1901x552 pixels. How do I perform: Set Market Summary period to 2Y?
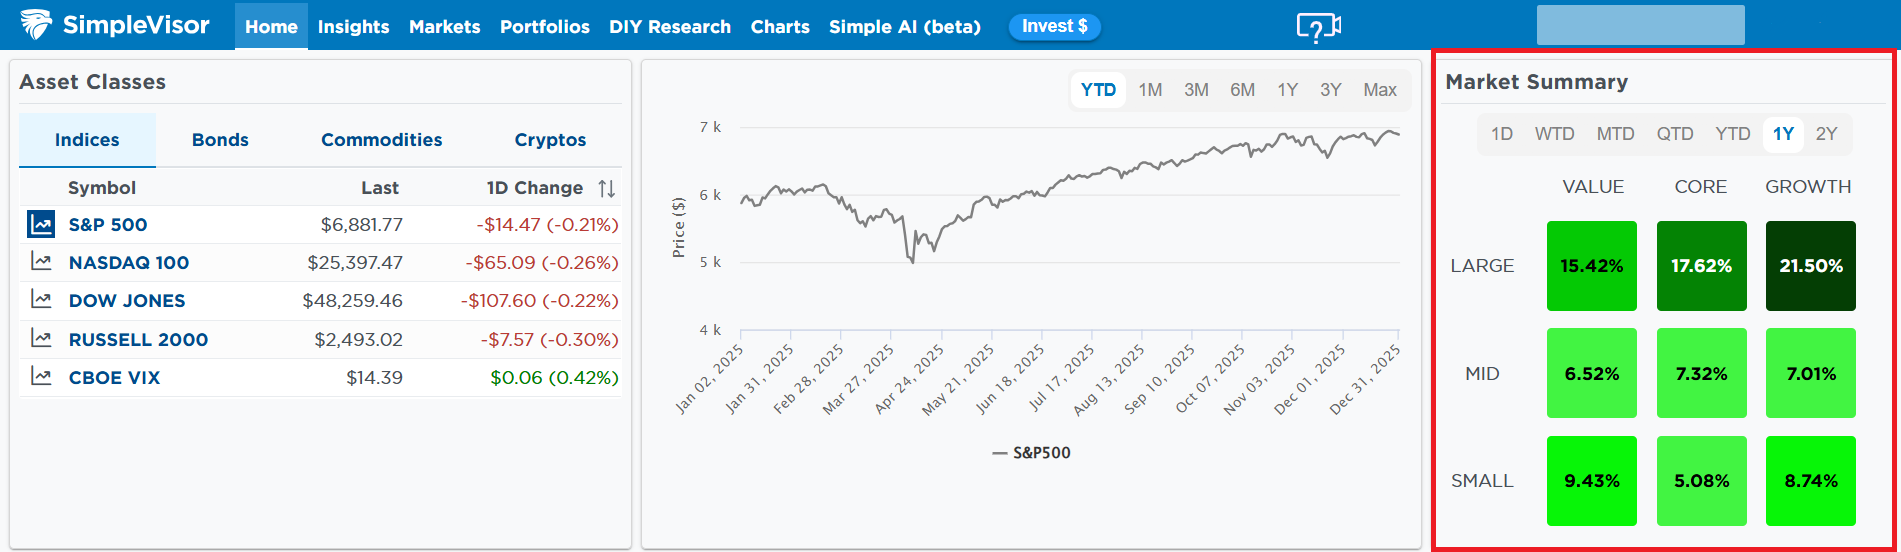coord(1826,134)
